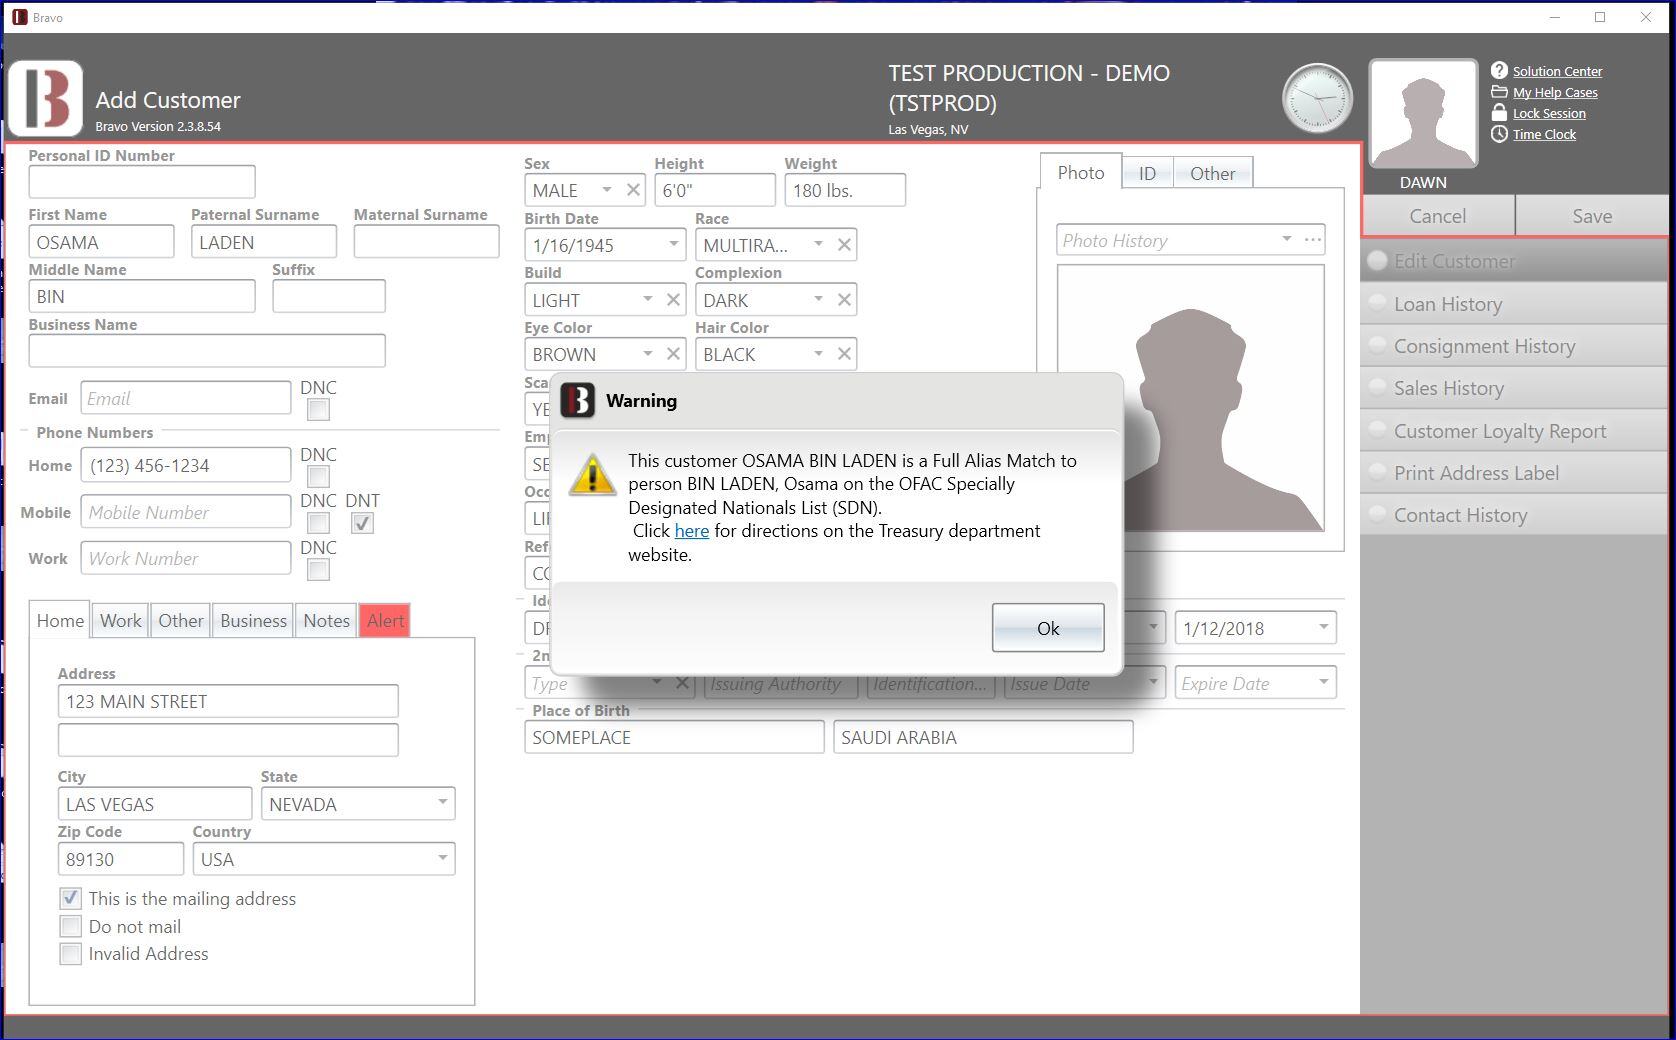Select Print Address Label
The width and height of the screenshot is (1676, 1040).
coord(1514,473)
